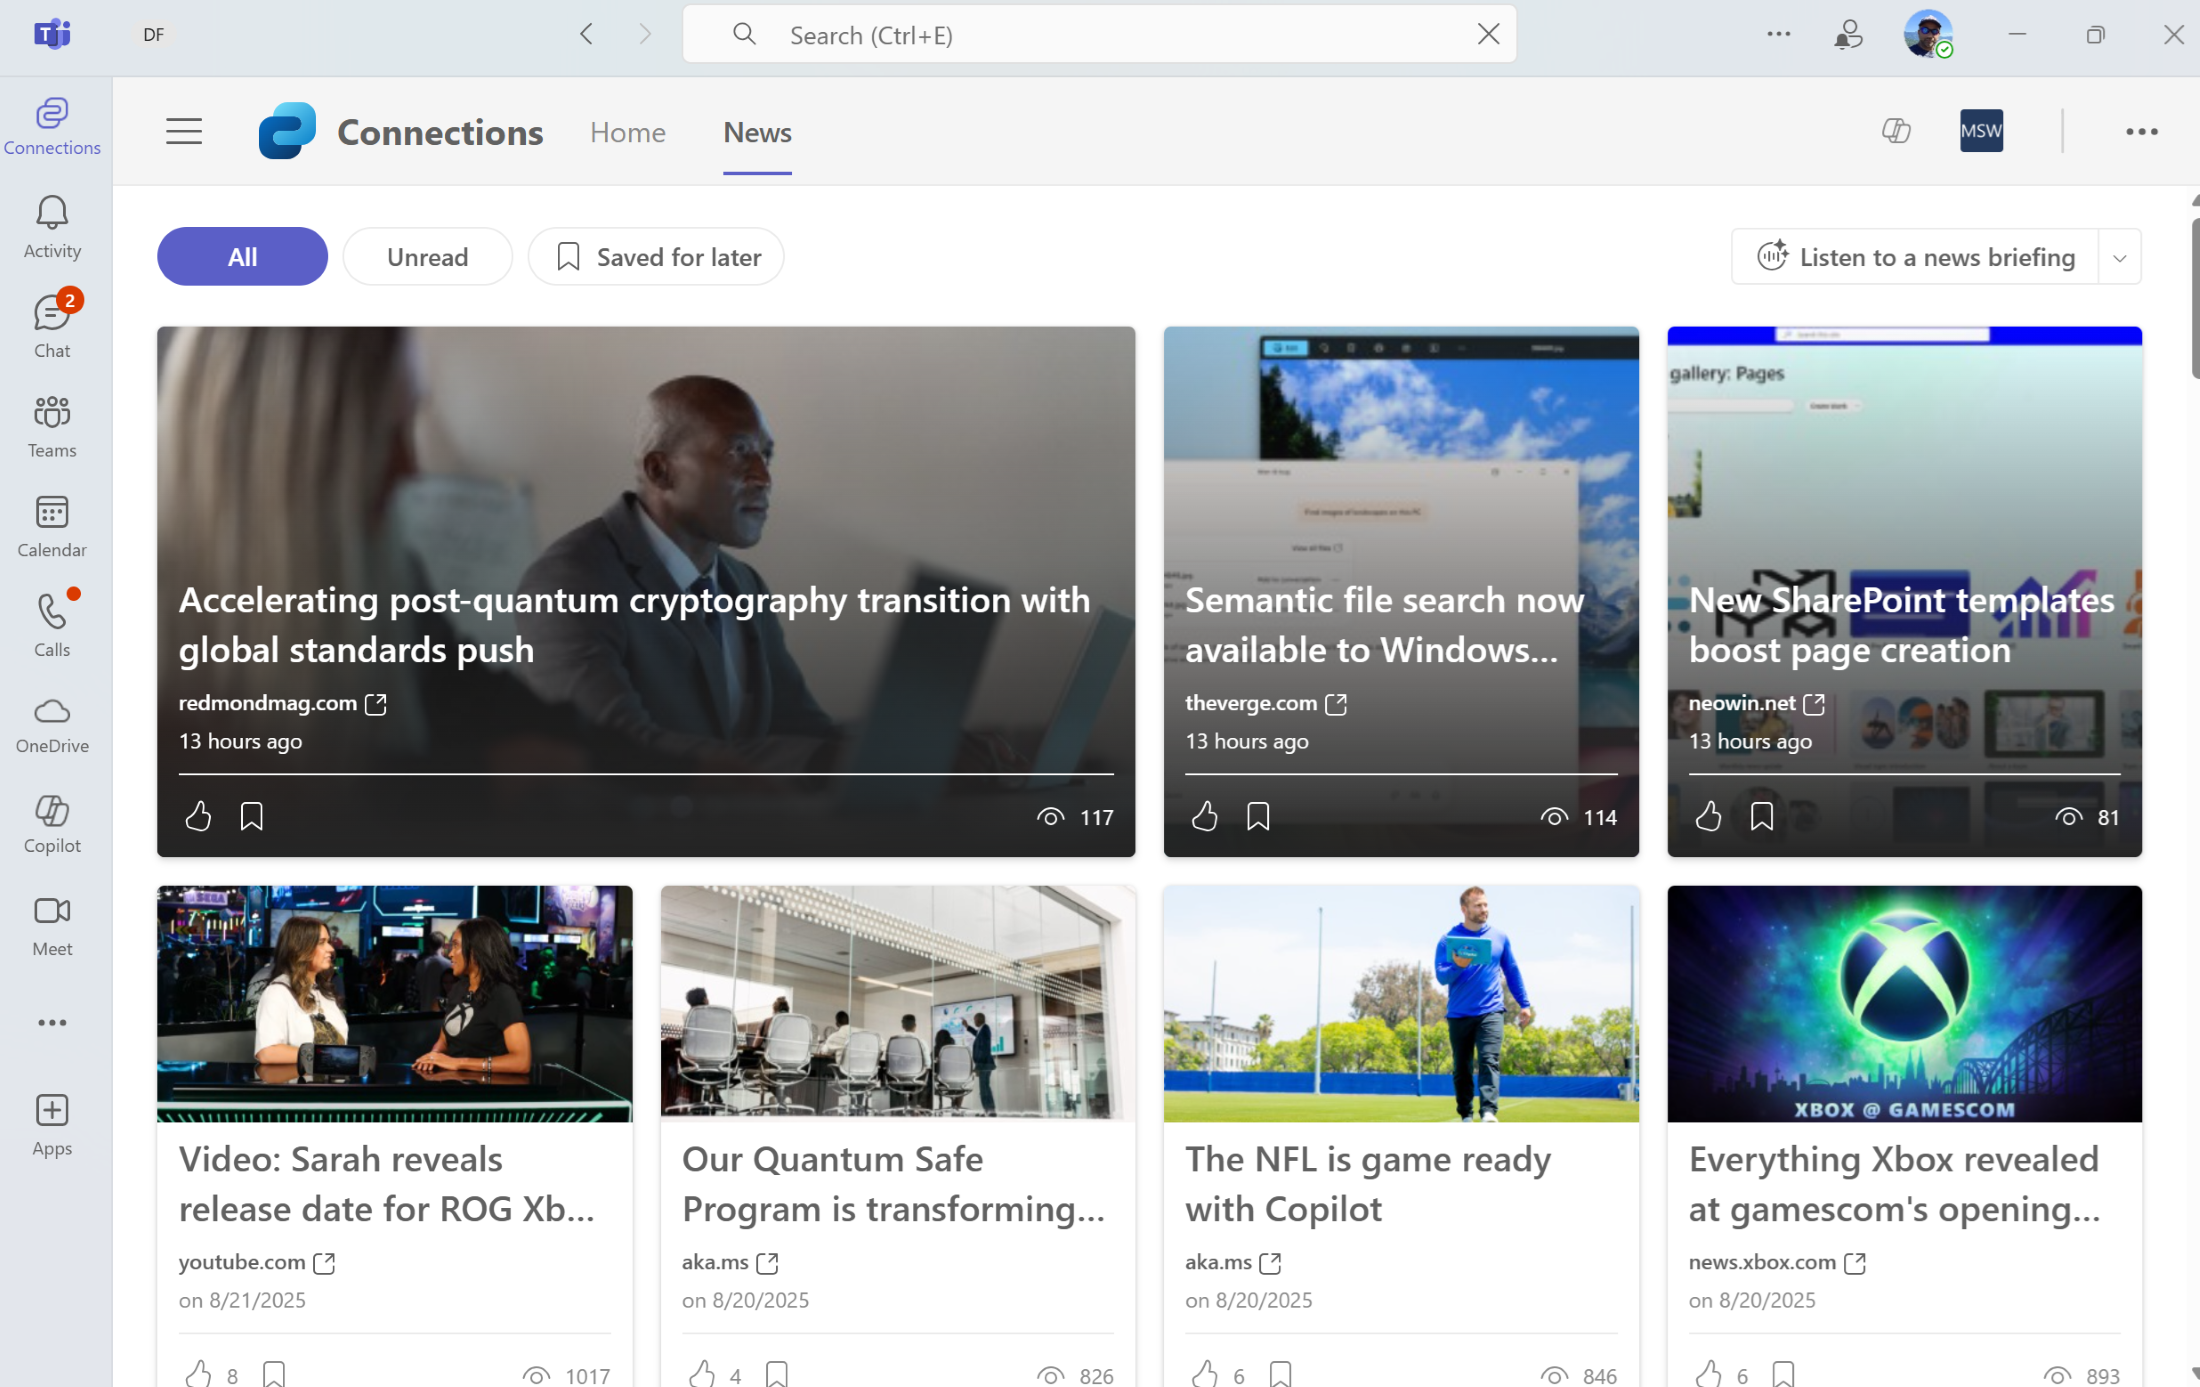This screenshot has width=2200, height=1387.
Task: Clear the search box with X
Action: [1488, 34]
